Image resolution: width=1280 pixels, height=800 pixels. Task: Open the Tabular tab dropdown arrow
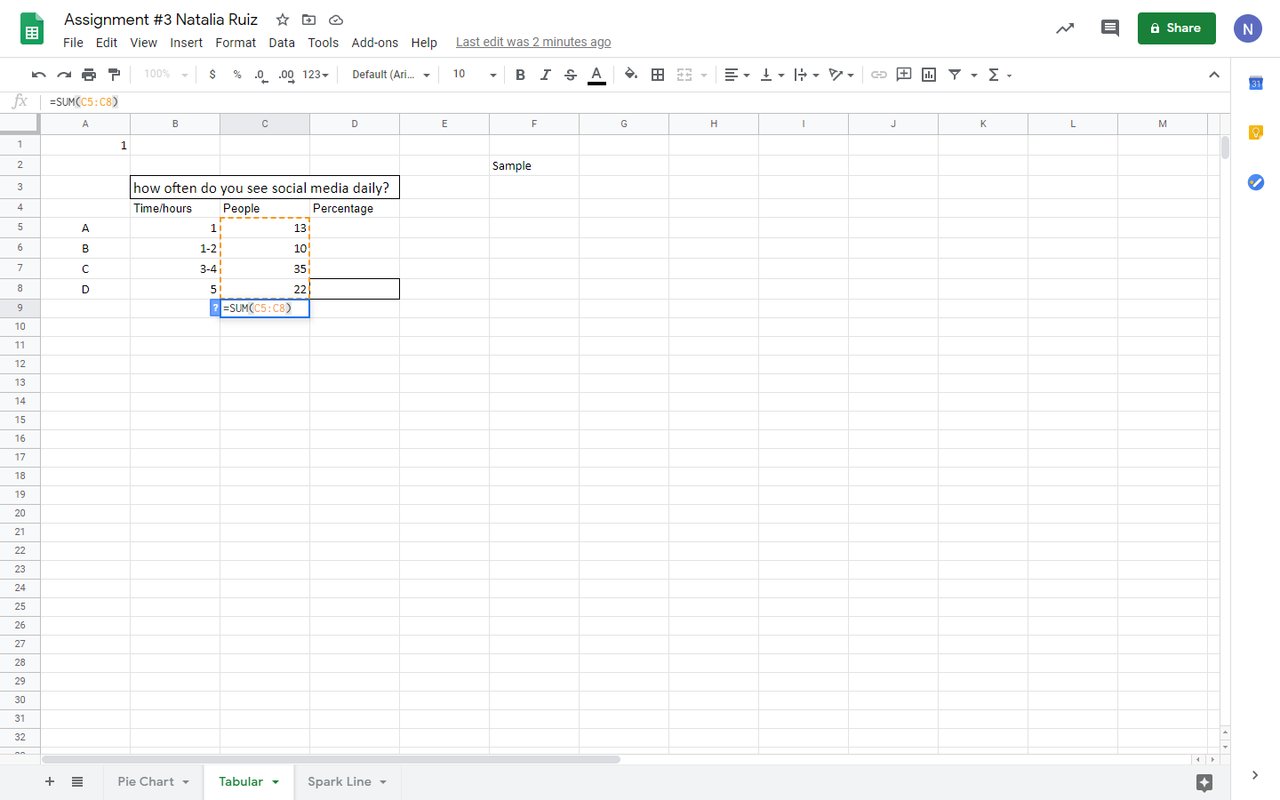pos(275,782)
